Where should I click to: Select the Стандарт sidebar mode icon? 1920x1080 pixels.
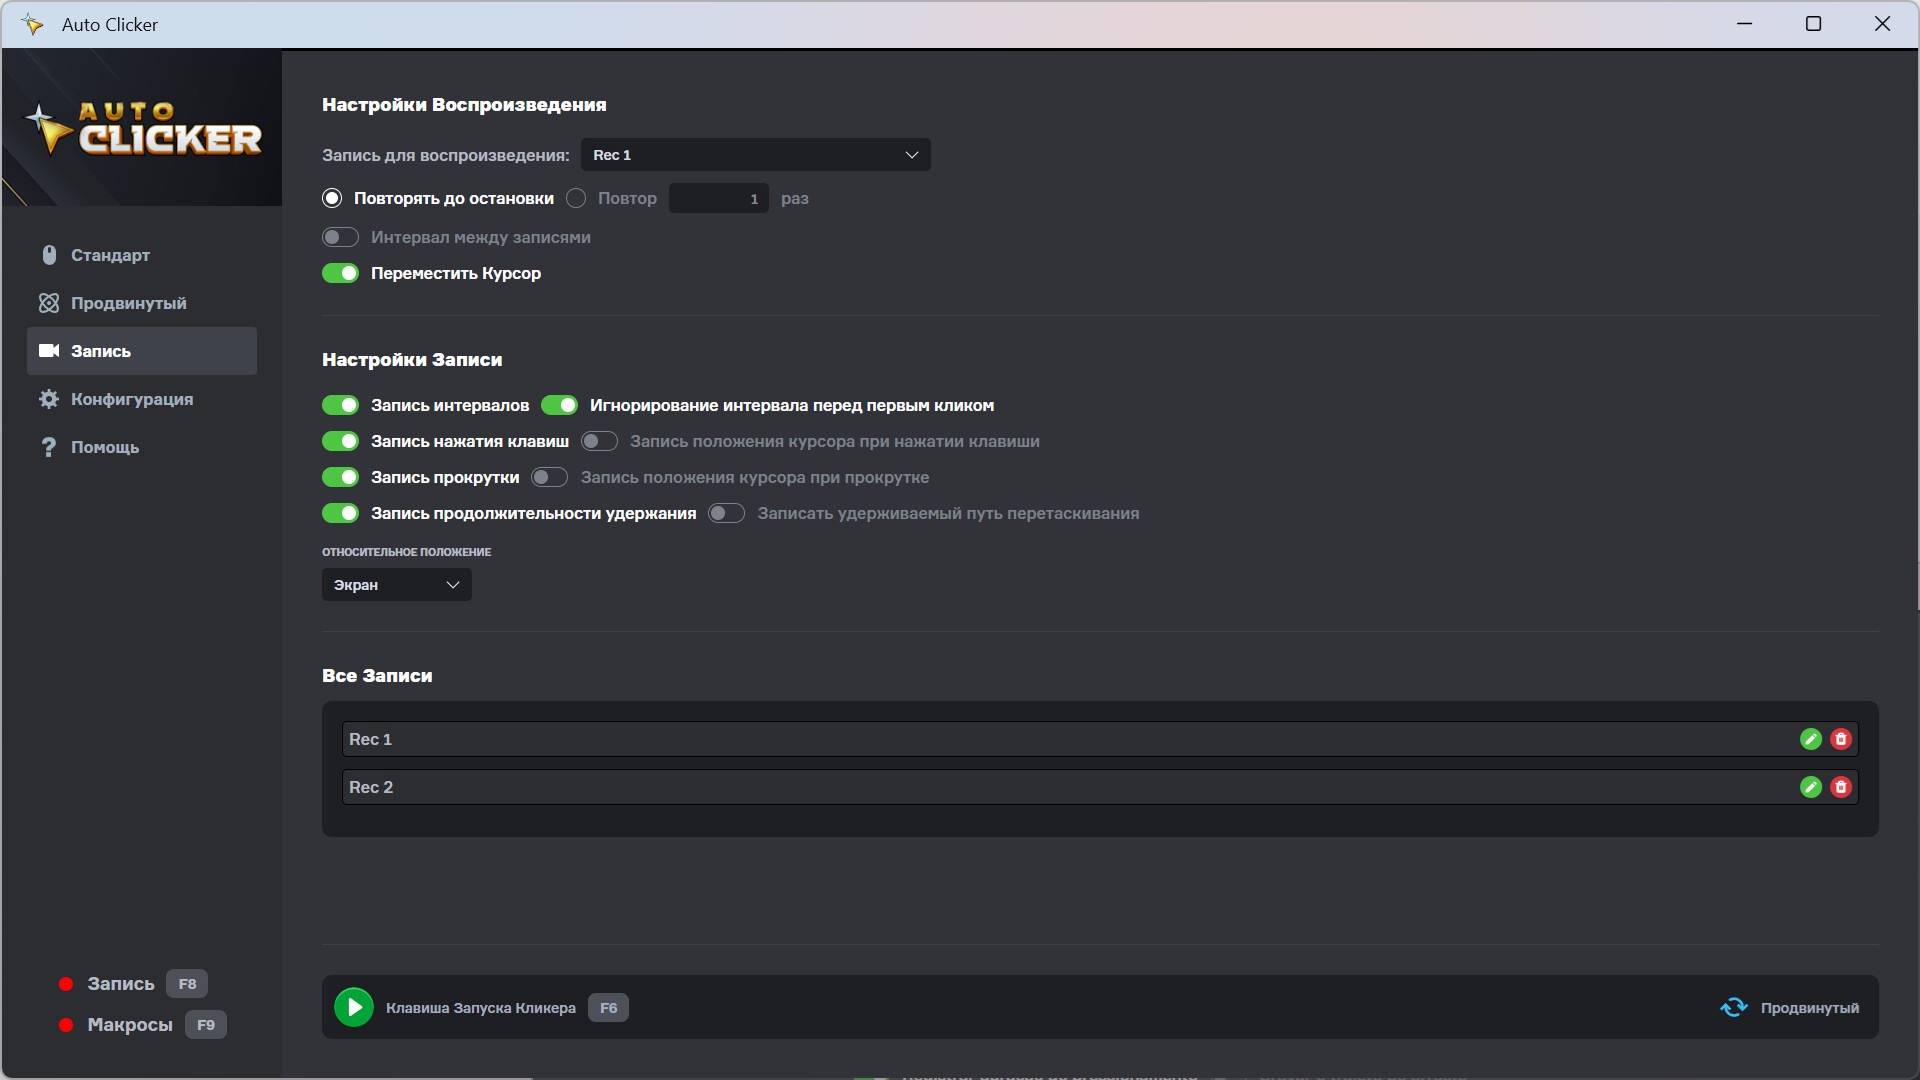click(48, 255)
